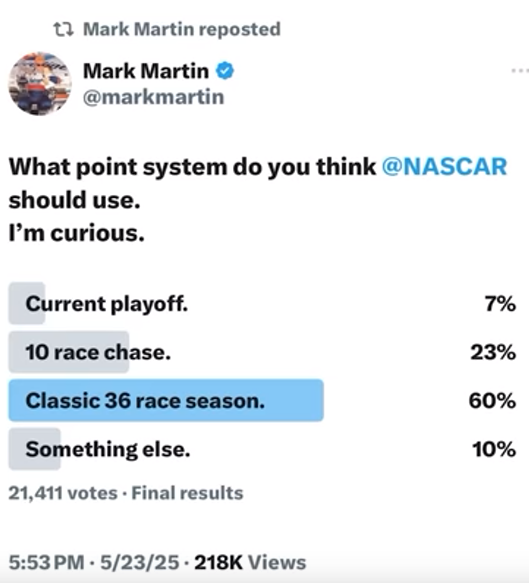Open Mark Martin's profile avatar
Viewport: 529px width, 583px height.
click(x=40, y=84)
